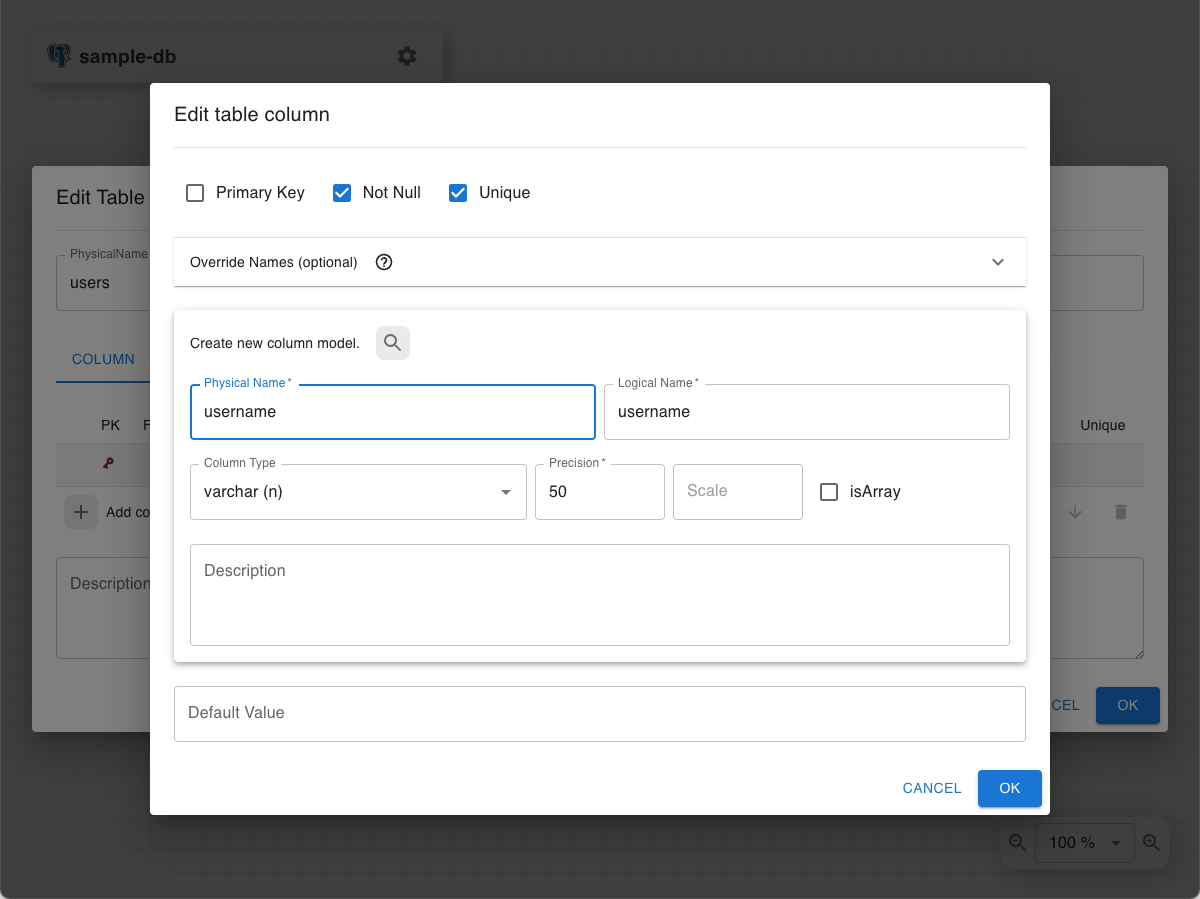Switch to the COLUMN tab

point(103,359)
